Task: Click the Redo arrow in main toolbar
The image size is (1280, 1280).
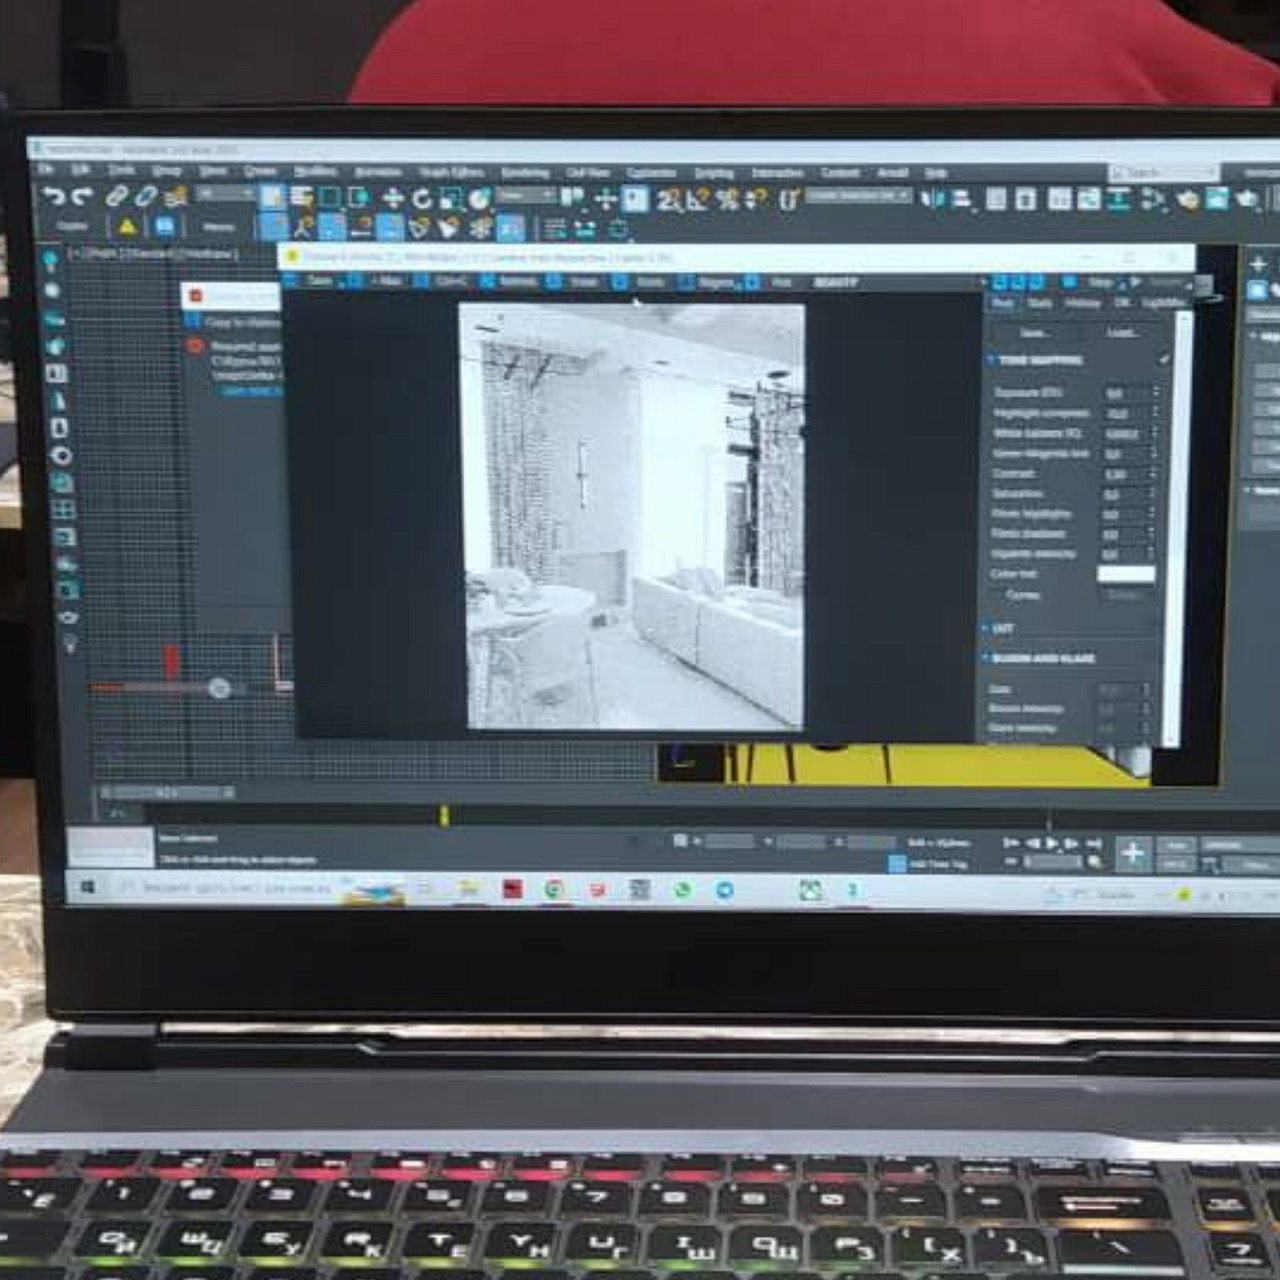Action: pos(82,197)
